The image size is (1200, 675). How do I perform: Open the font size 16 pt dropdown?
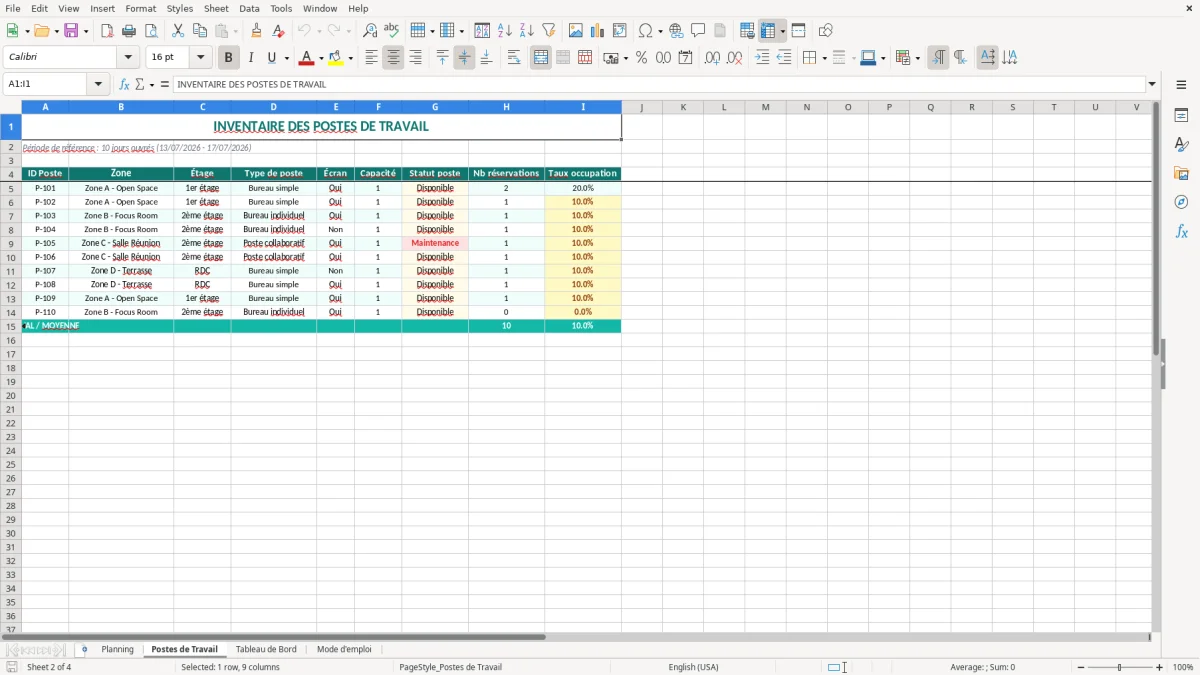(x=200, y=58)
